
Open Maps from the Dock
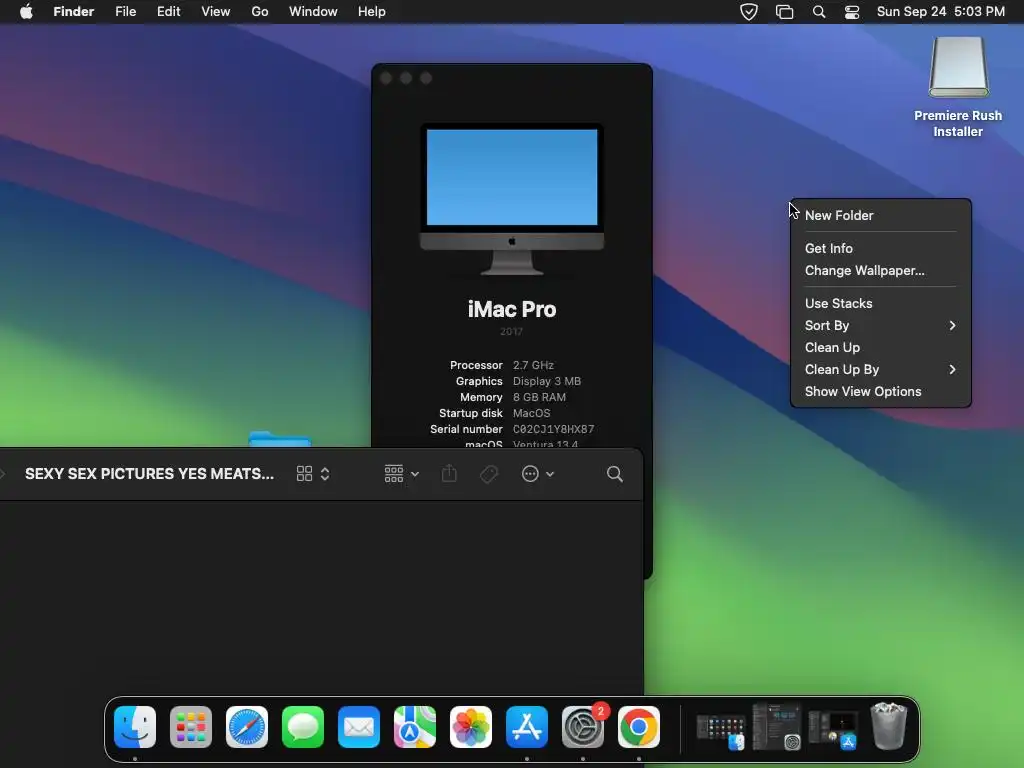[x=415, y=727]
